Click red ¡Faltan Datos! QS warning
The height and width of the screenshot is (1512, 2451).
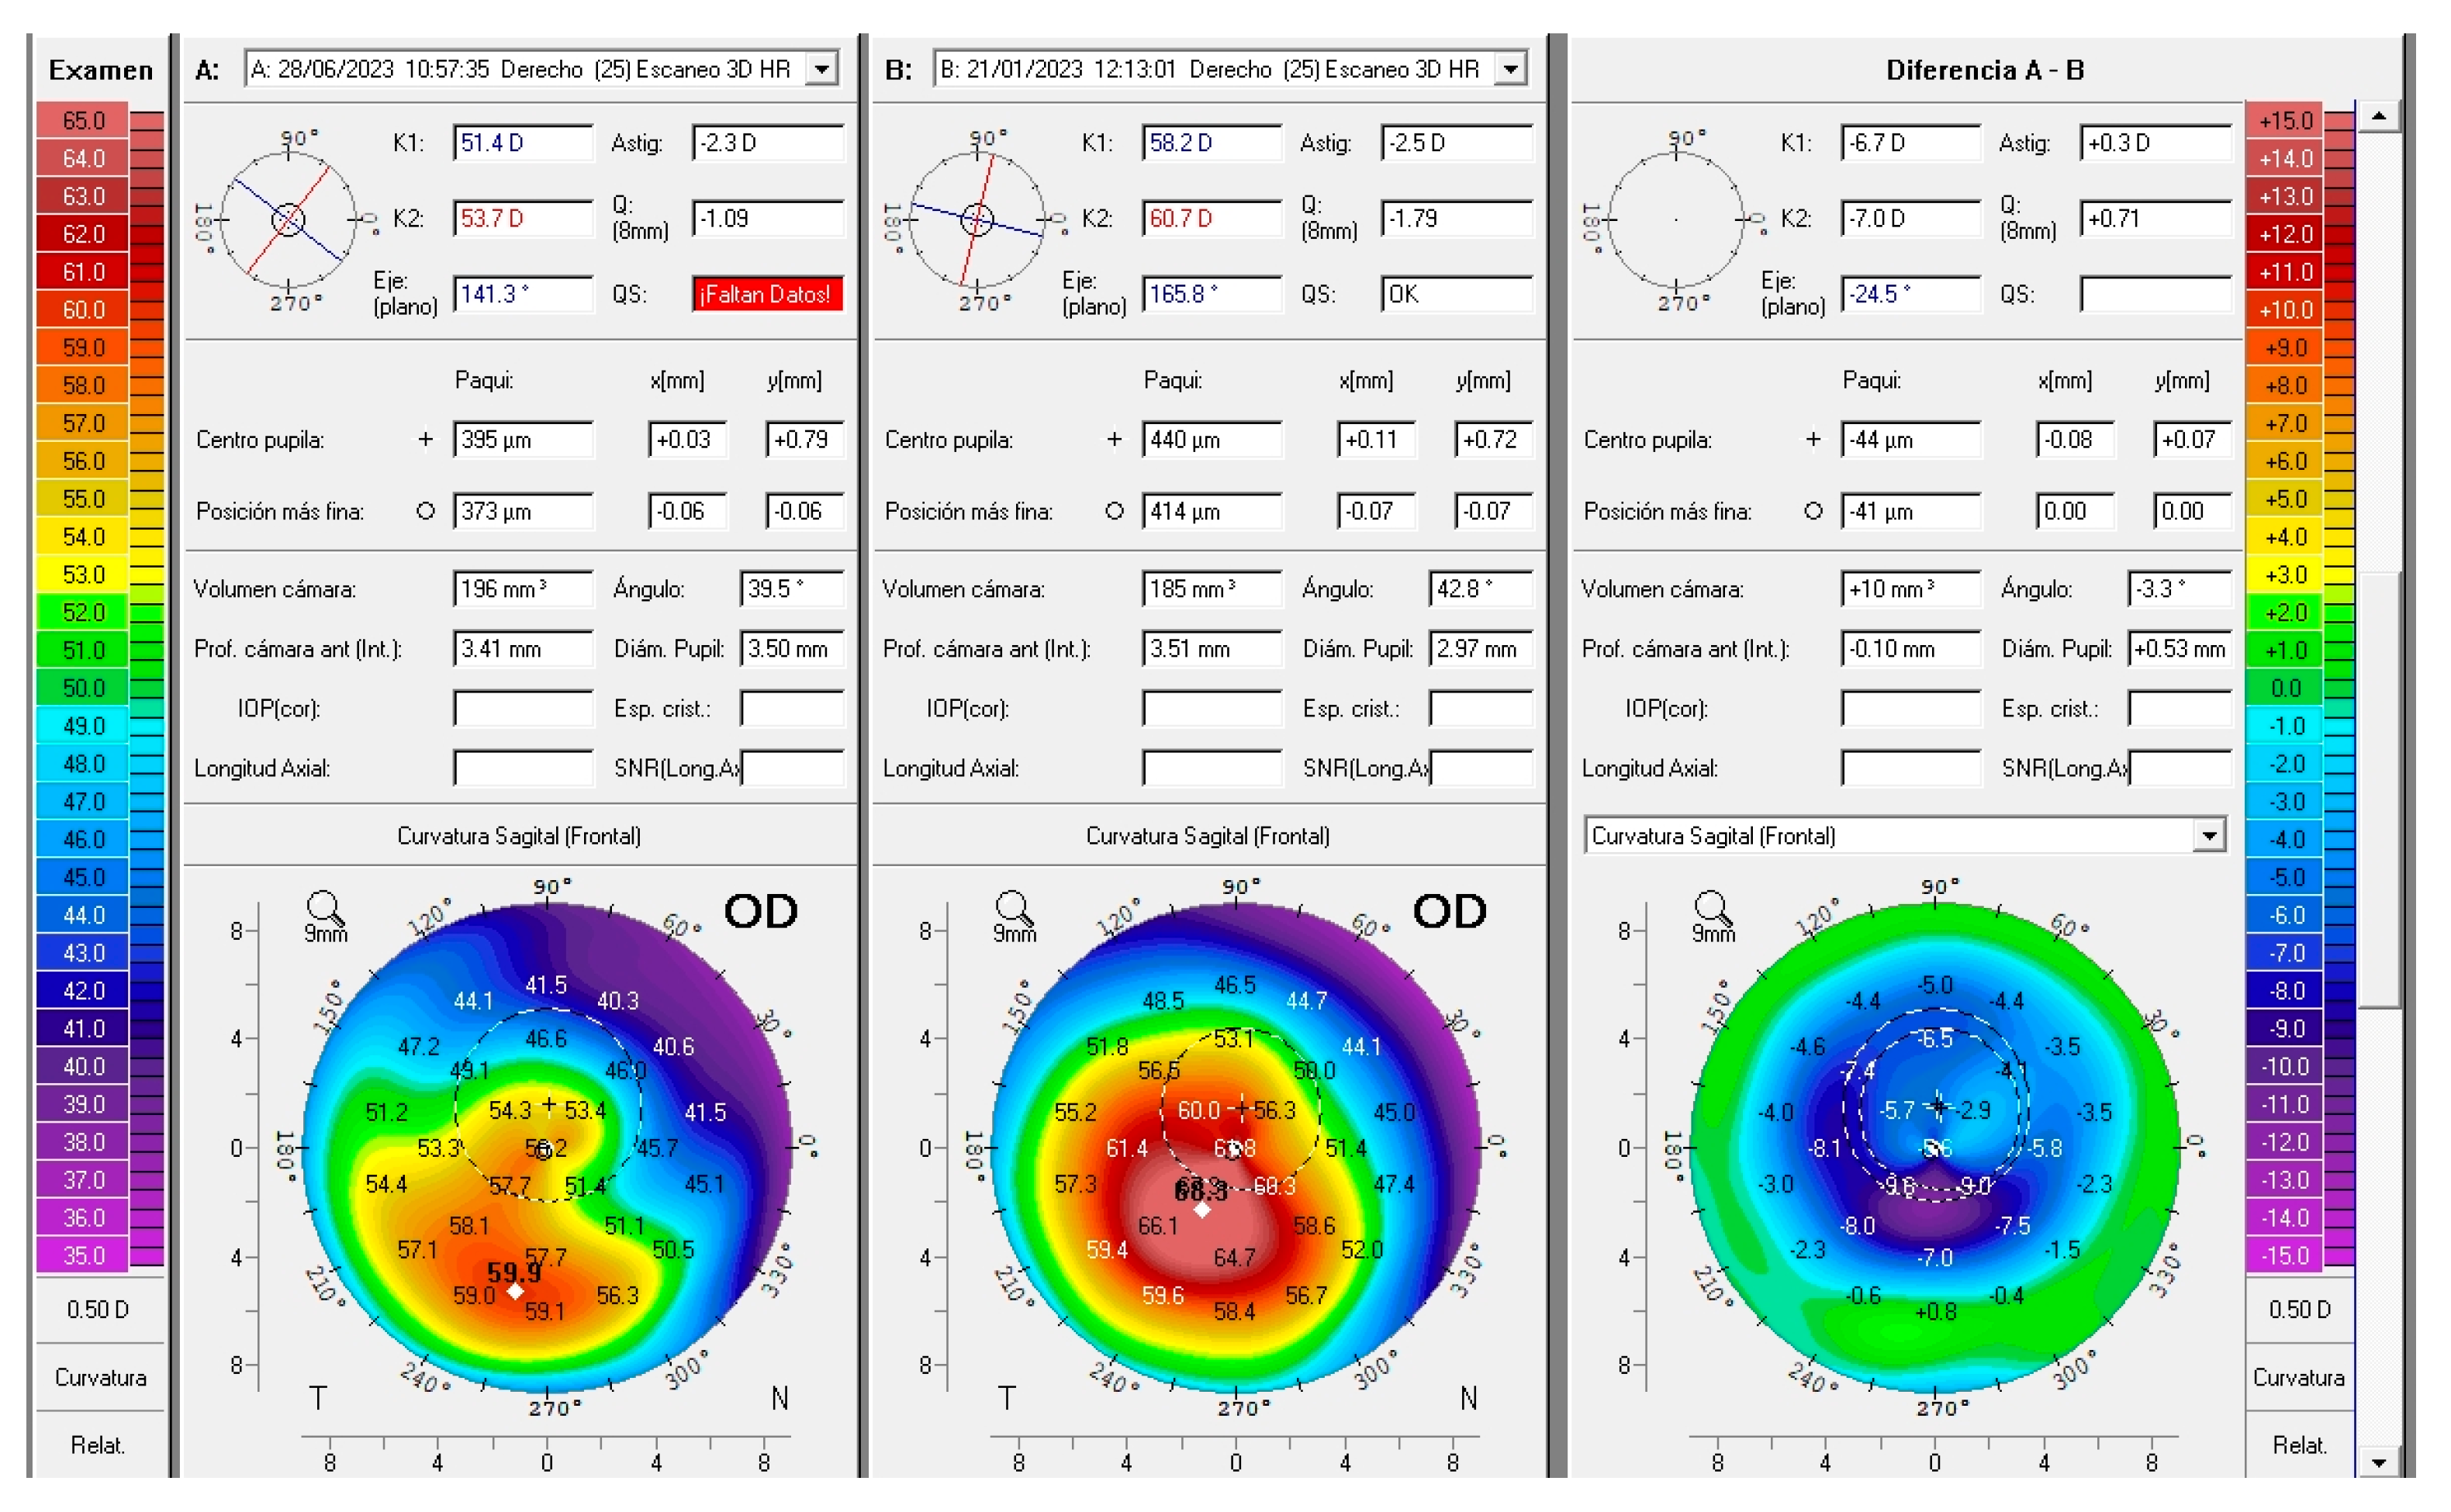coord(767,294)
